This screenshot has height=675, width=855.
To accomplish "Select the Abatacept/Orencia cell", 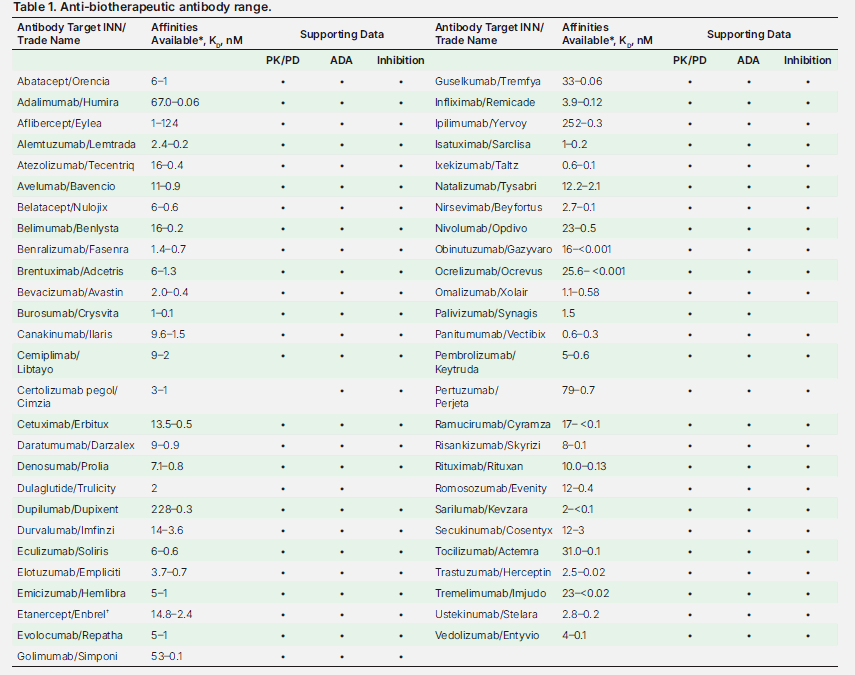I will [63, 81].
